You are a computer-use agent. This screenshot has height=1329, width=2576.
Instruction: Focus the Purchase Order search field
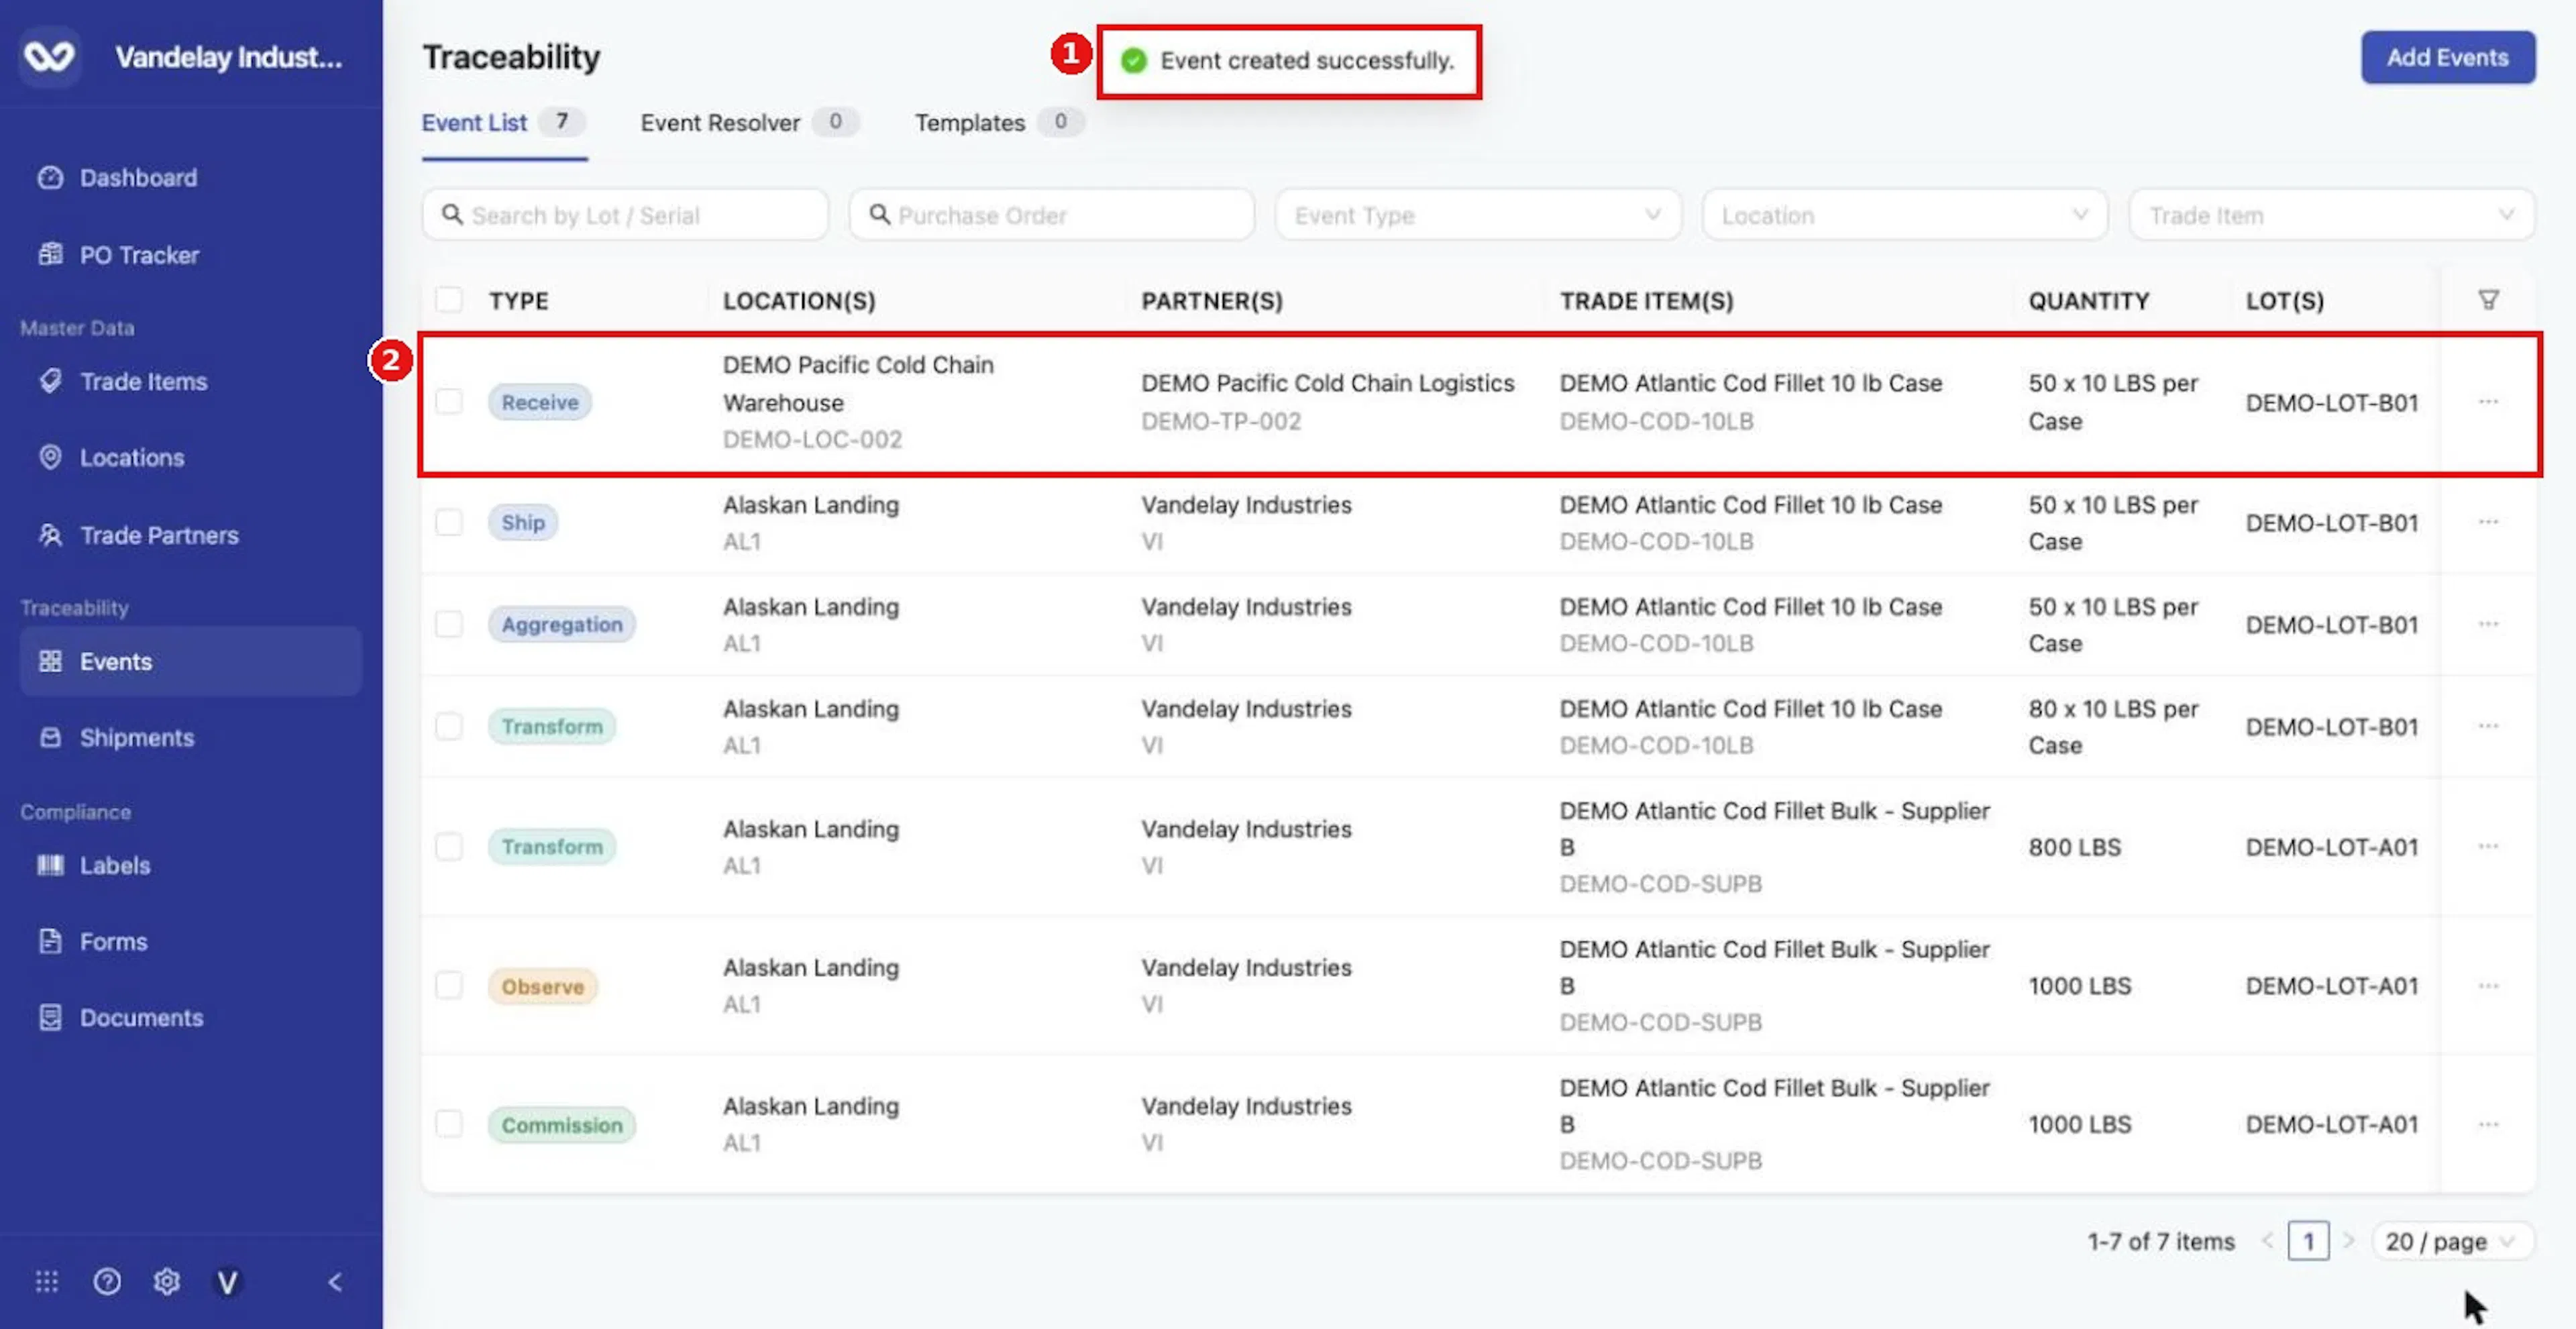click(1051, 215)
